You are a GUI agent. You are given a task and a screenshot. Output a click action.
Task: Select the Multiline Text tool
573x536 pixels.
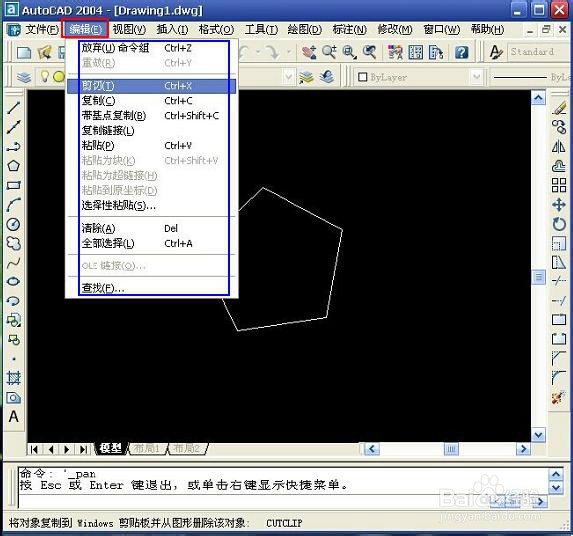(x=14, y=417)
